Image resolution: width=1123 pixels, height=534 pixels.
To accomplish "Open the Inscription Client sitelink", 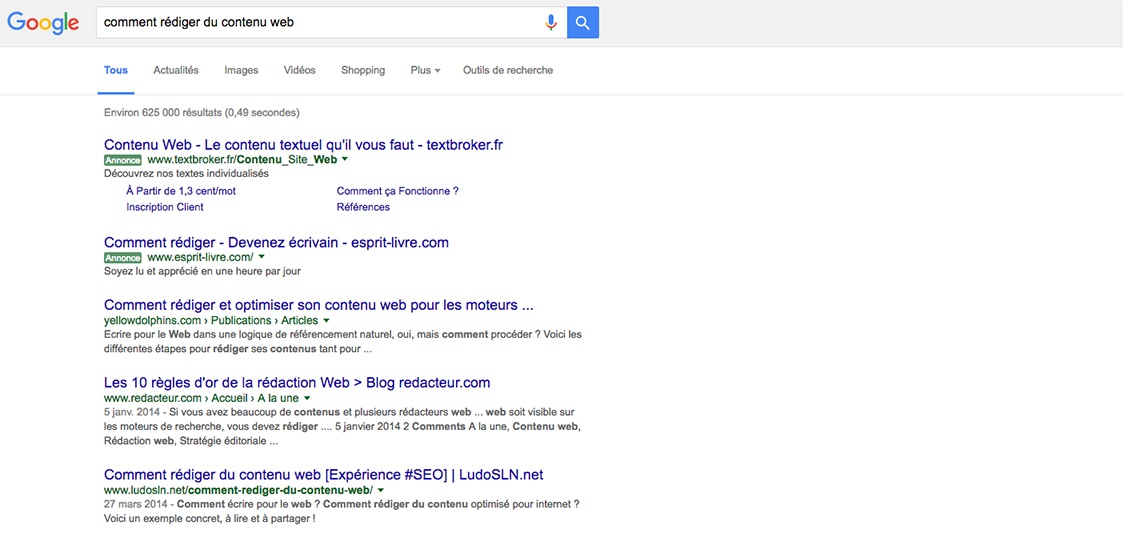I will click(165, 207).
